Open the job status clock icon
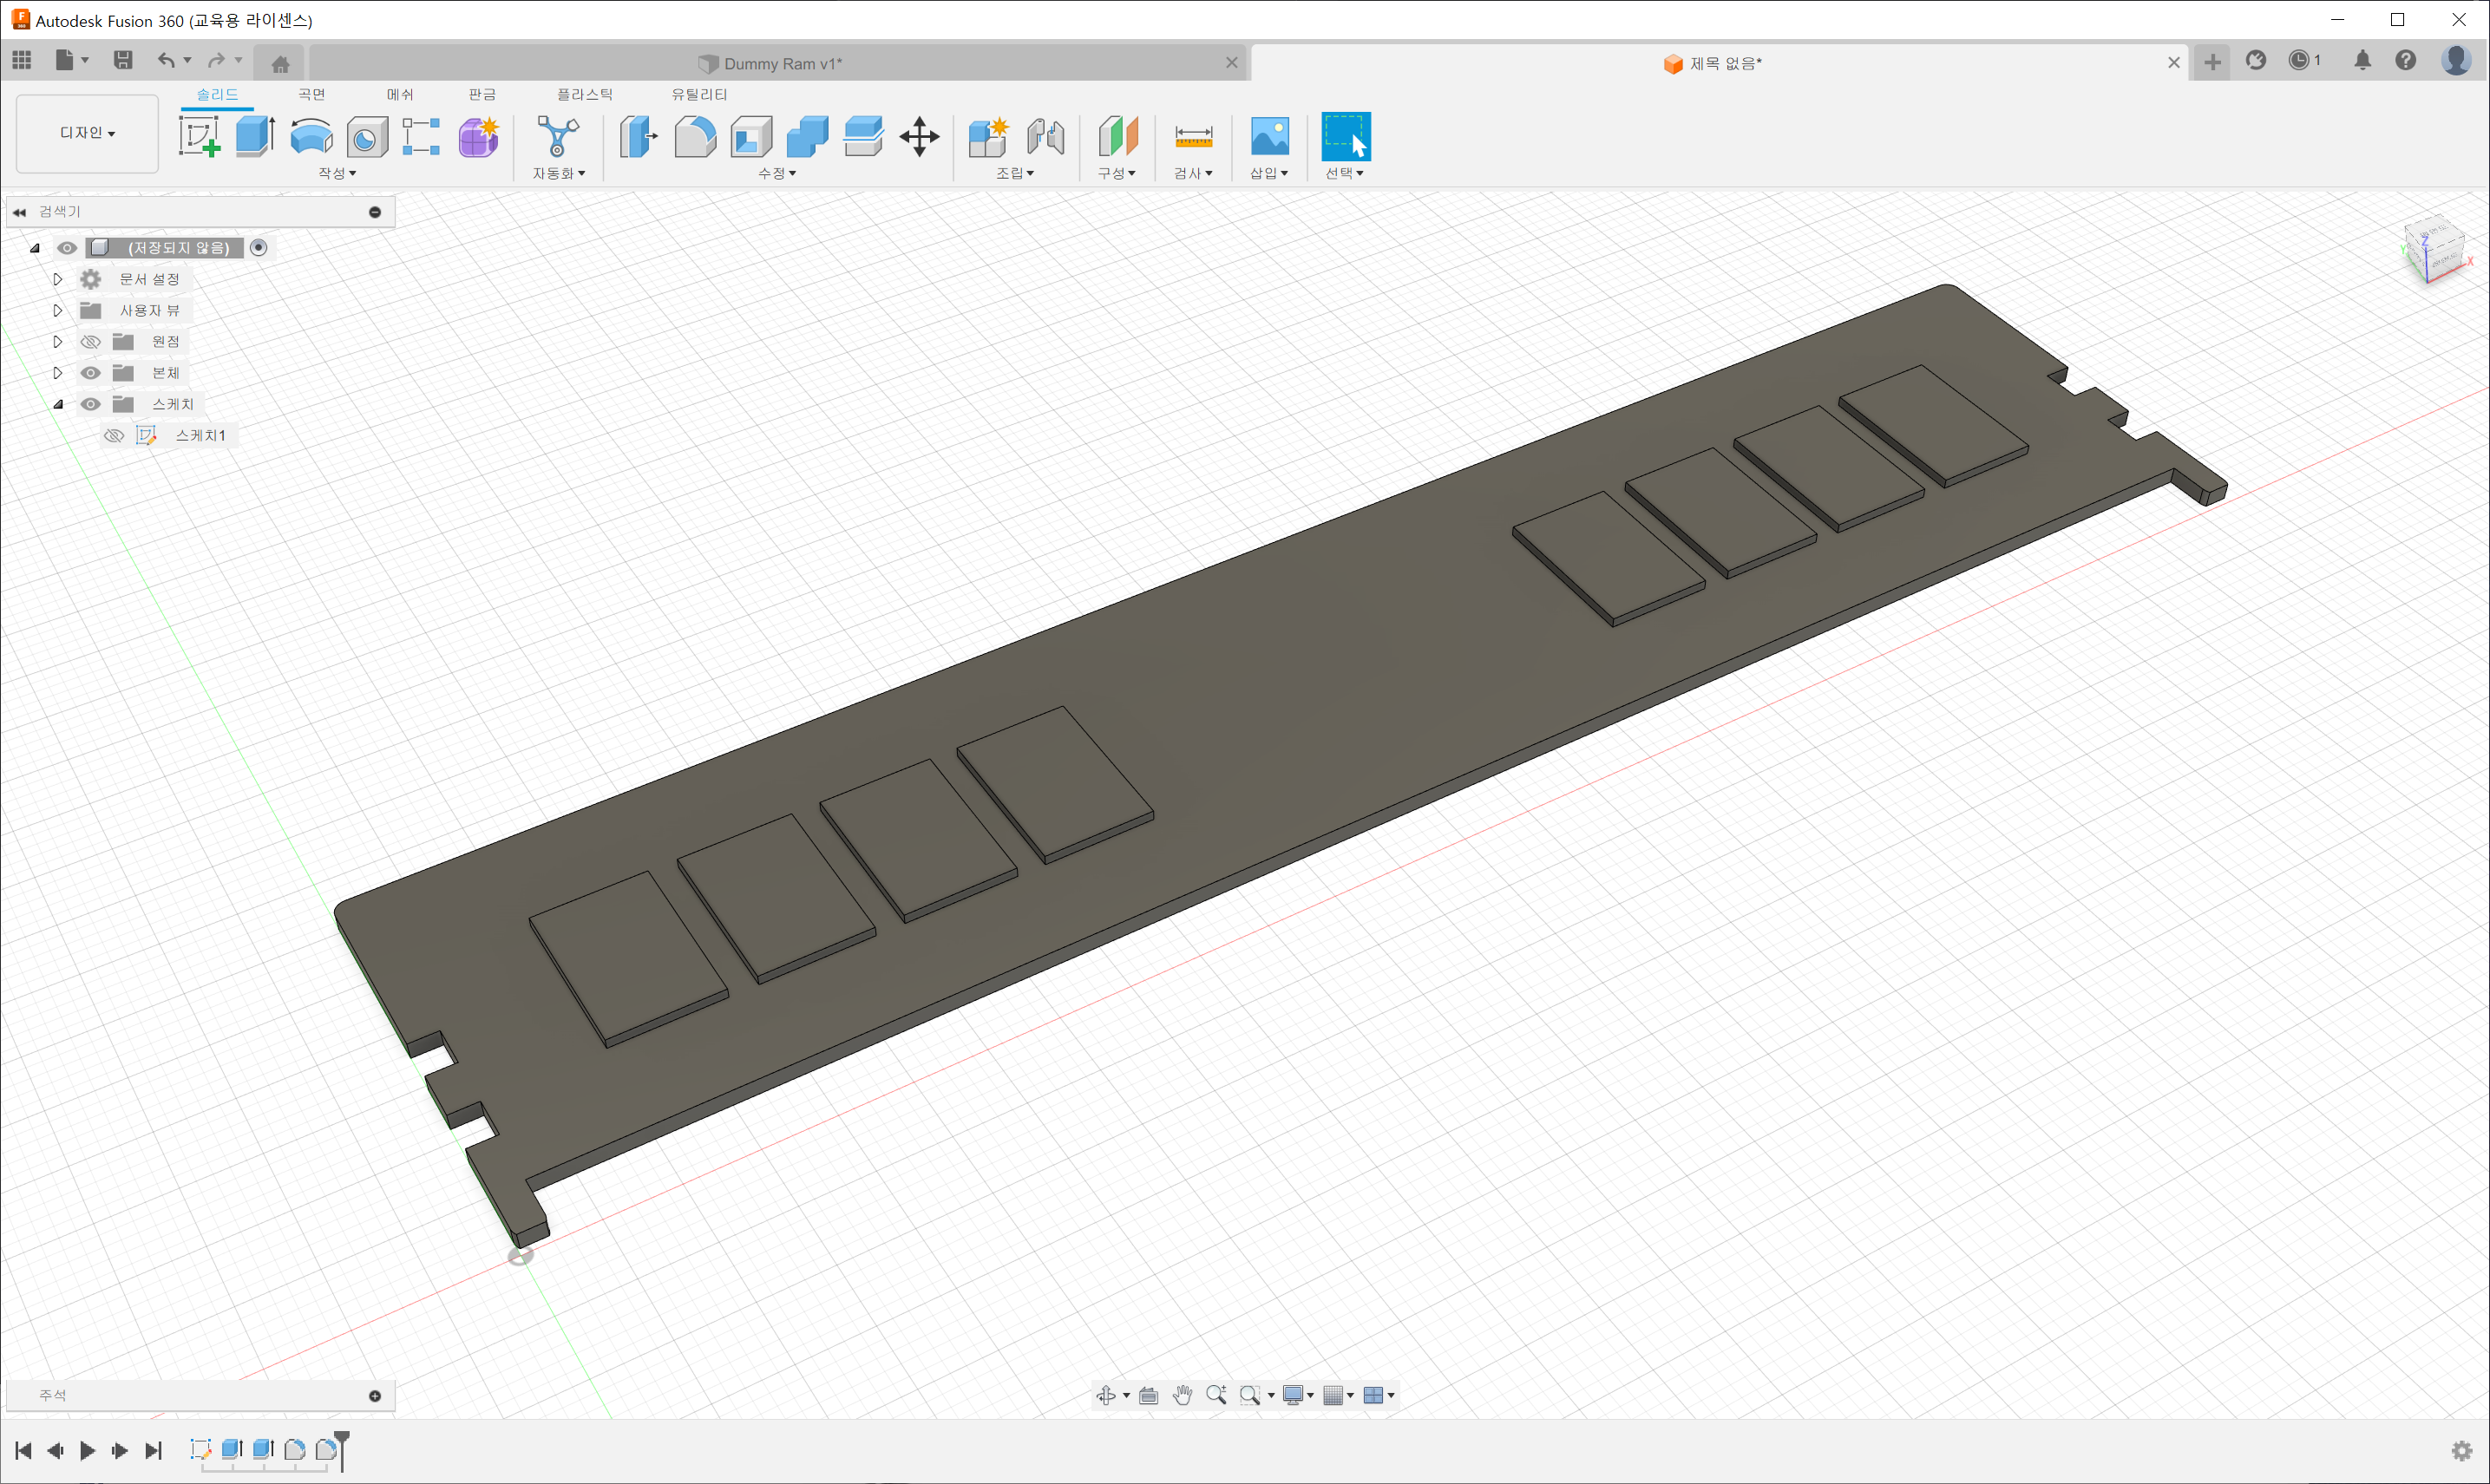The image size is (2490, 1484). 2299,60
